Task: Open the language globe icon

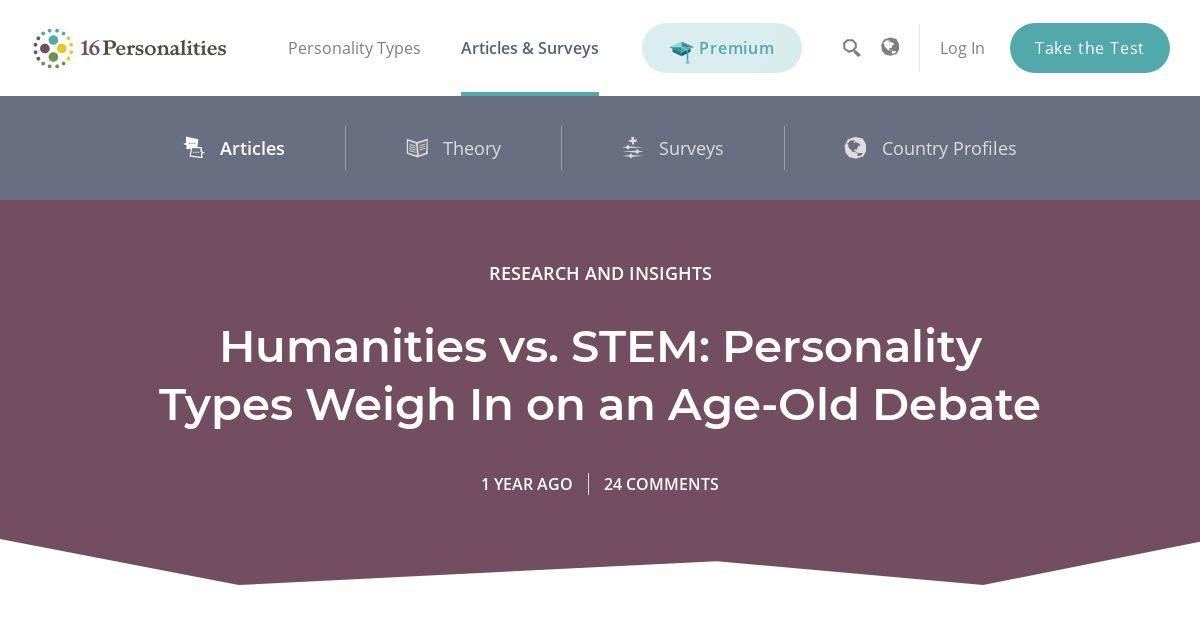Action: (890, 47)
